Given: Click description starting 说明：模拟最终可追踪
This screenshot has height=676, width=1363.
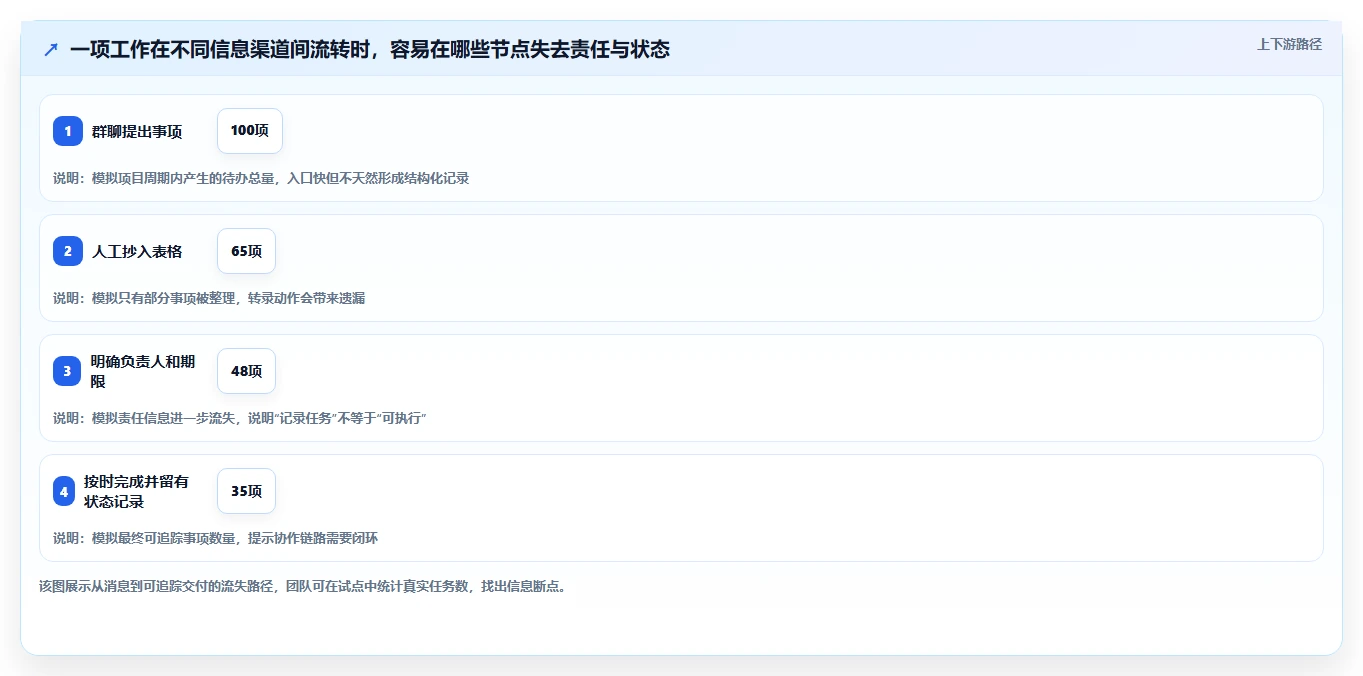Looking at the screenshot, I should tap(215, 538).
